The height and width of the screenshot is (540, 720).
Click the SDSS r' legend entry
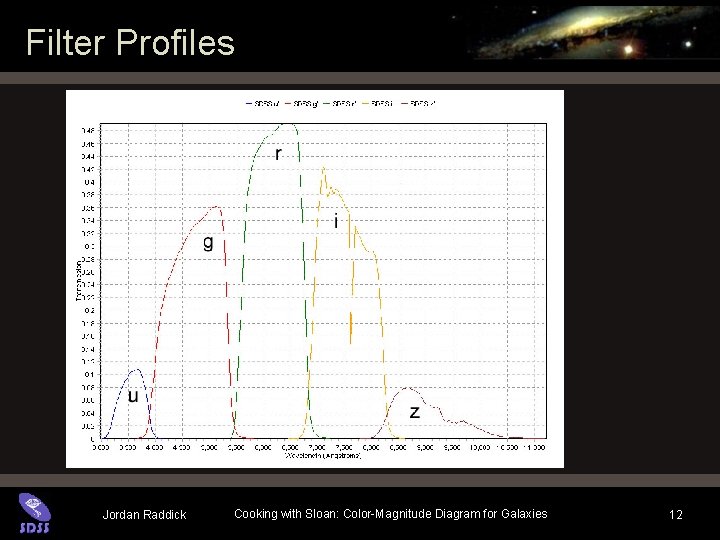tap(341, 104)
